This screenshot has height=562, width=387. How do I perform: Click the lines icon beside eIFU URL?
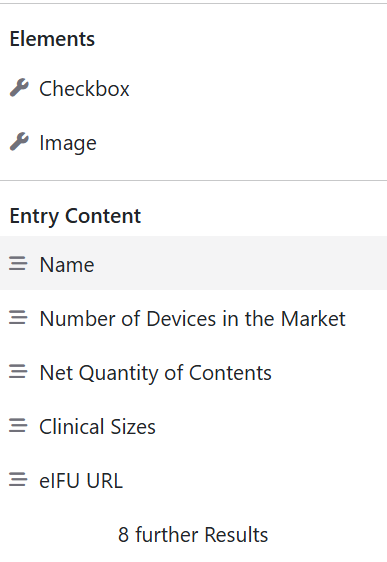18,480
